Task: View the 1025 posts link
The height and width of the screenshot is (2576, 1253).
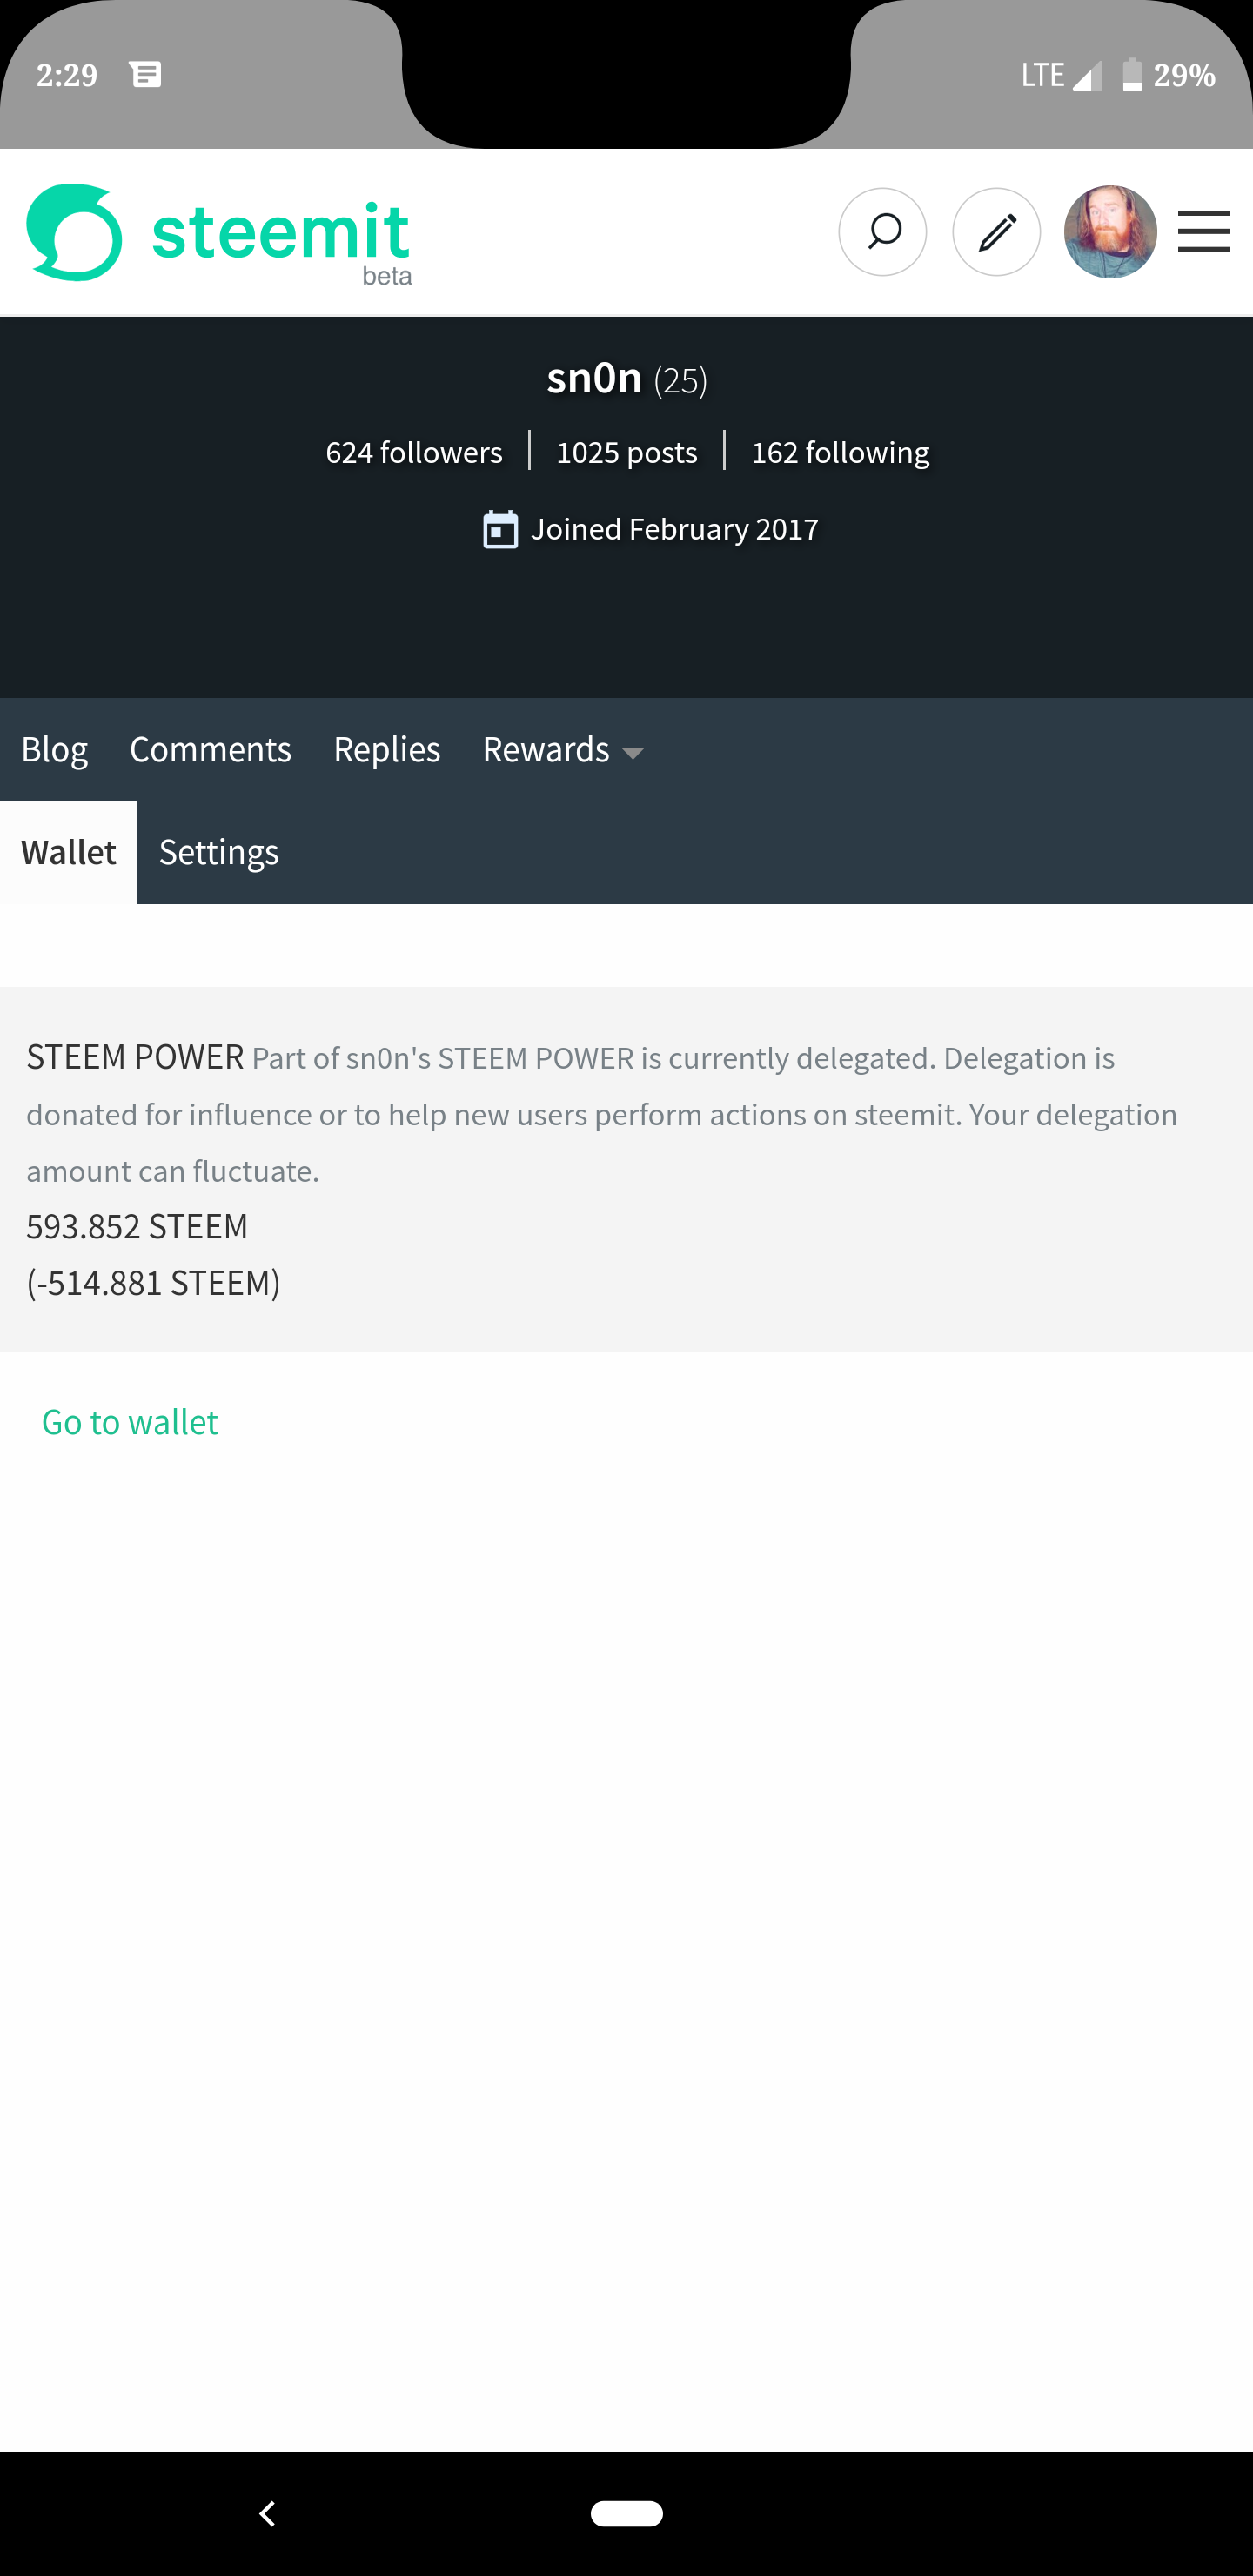Action: click(x=627, y=452)
